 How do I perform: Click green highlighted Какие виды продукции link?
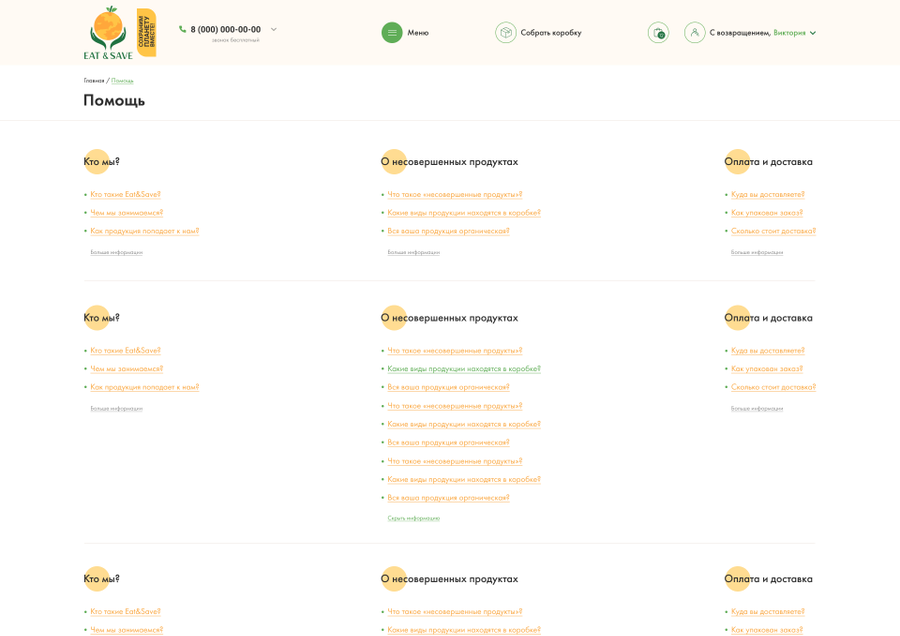pyautogui.click(x=464, y=369)
